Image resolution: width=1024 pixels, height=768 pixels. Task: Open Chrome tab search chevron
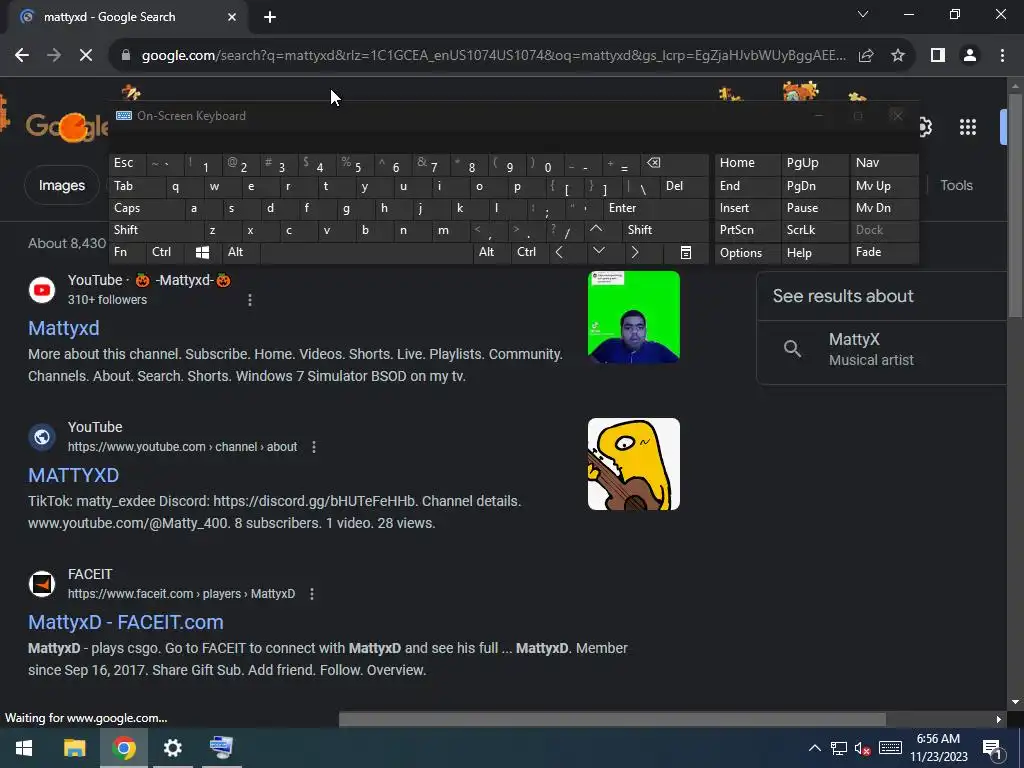click(863, 14)
